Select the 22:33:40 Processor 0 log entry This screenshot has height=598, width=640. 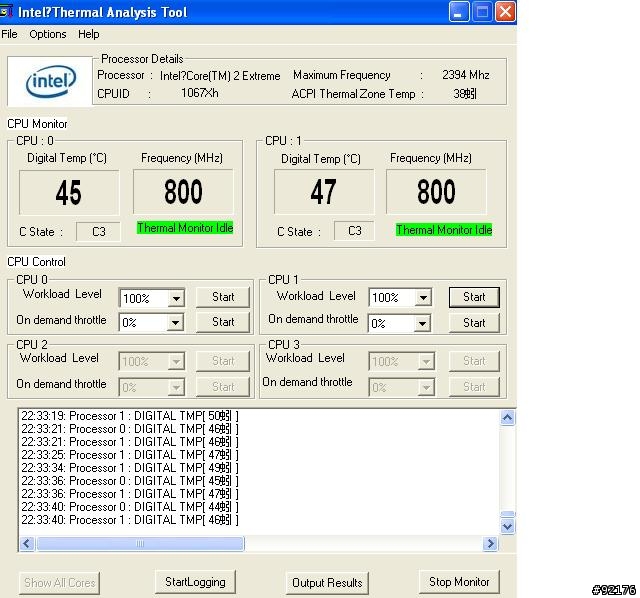point(130,507)
